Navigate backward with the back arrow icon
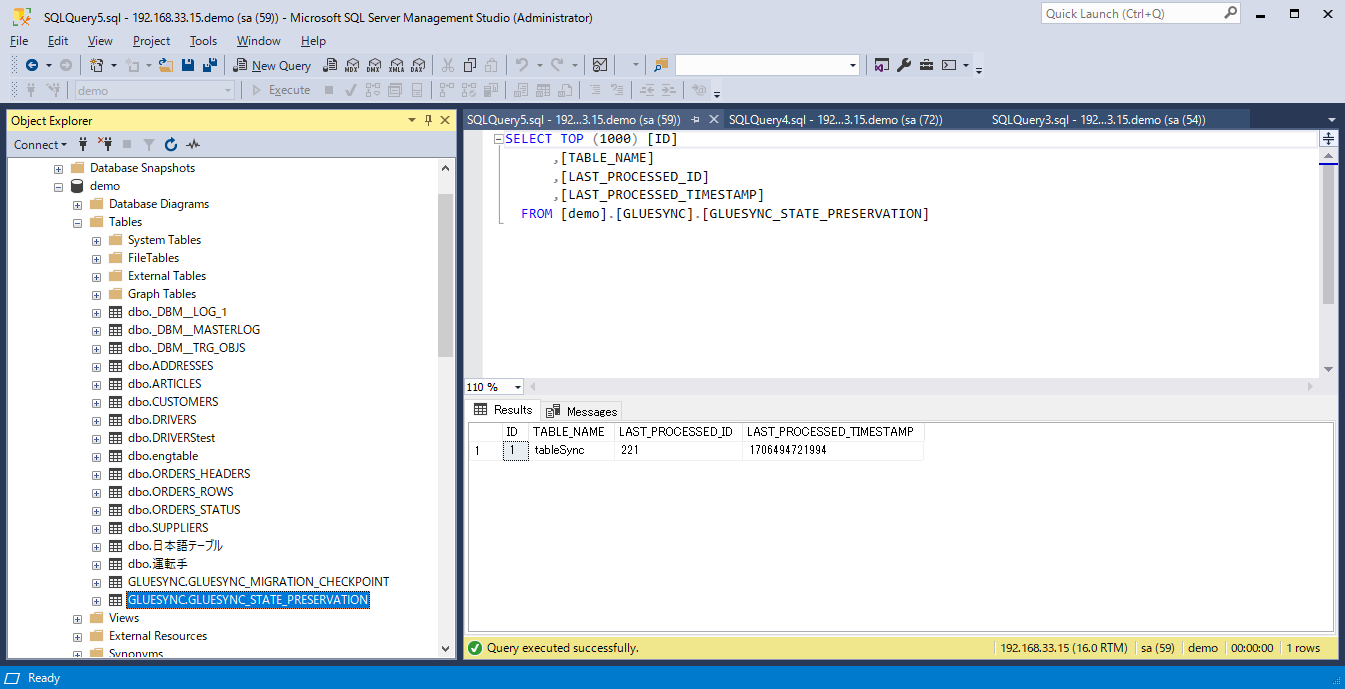The height and width of the screenshot is (689, 1345). pos(32,65)
